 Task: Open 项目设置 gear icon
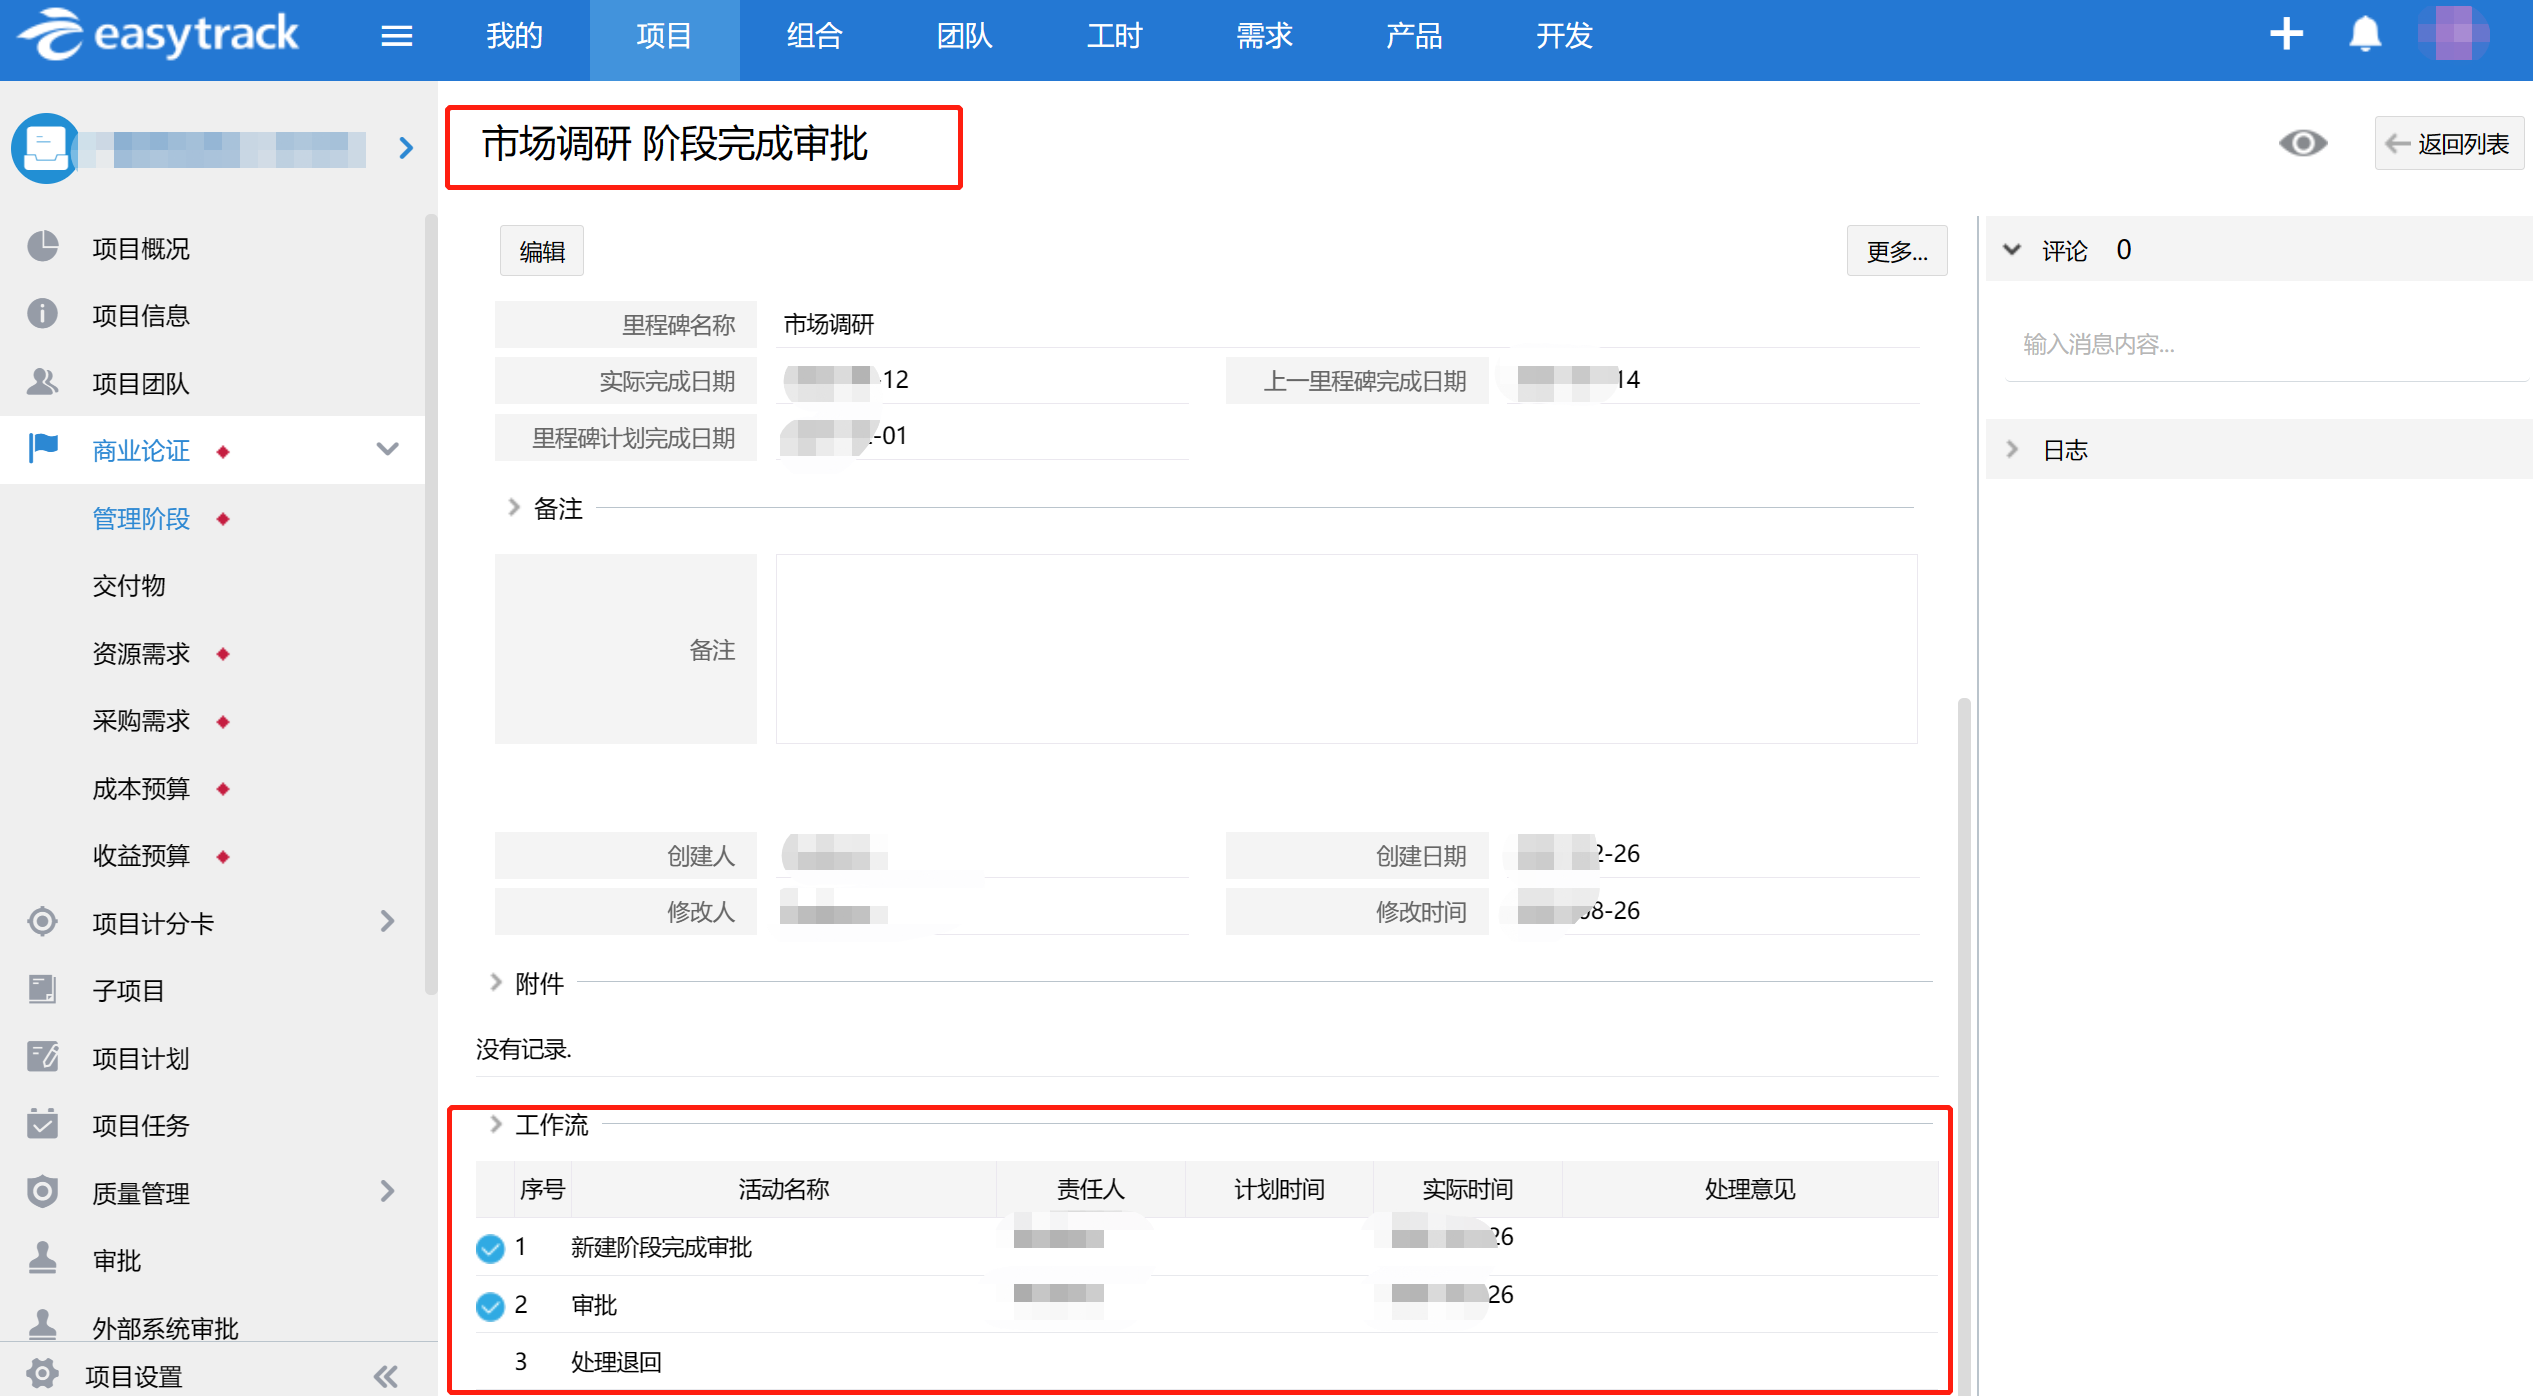(x=43, y=1374)
